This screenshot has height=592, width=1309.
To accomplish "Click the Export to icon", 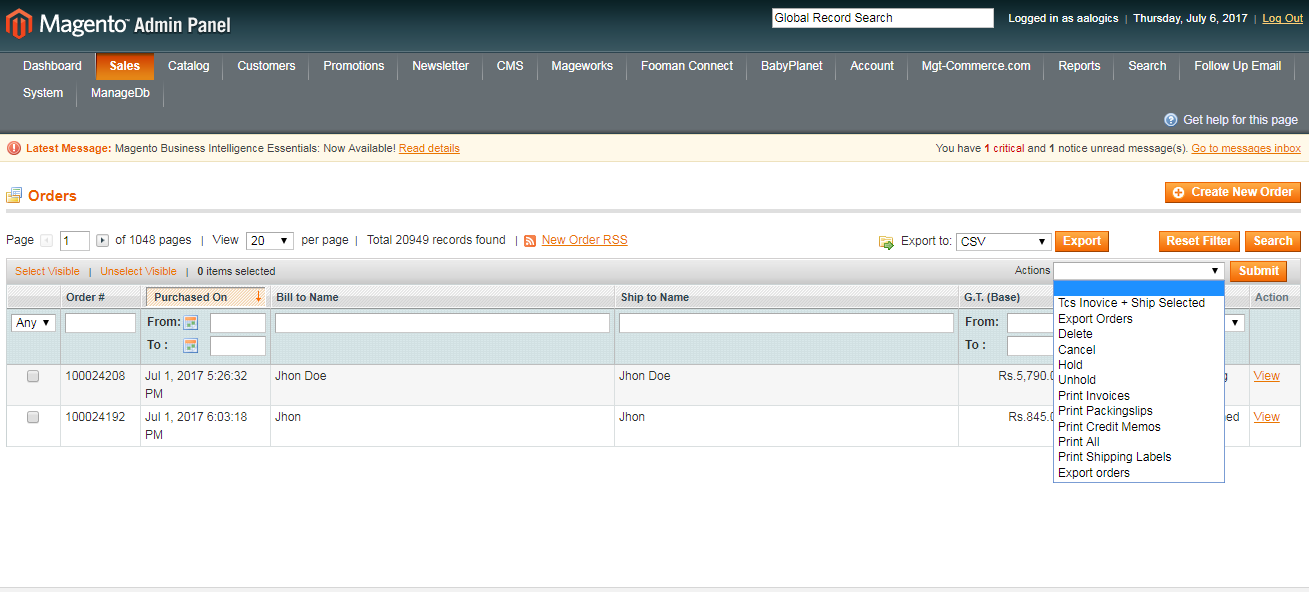I will click(x=886, y=242).
